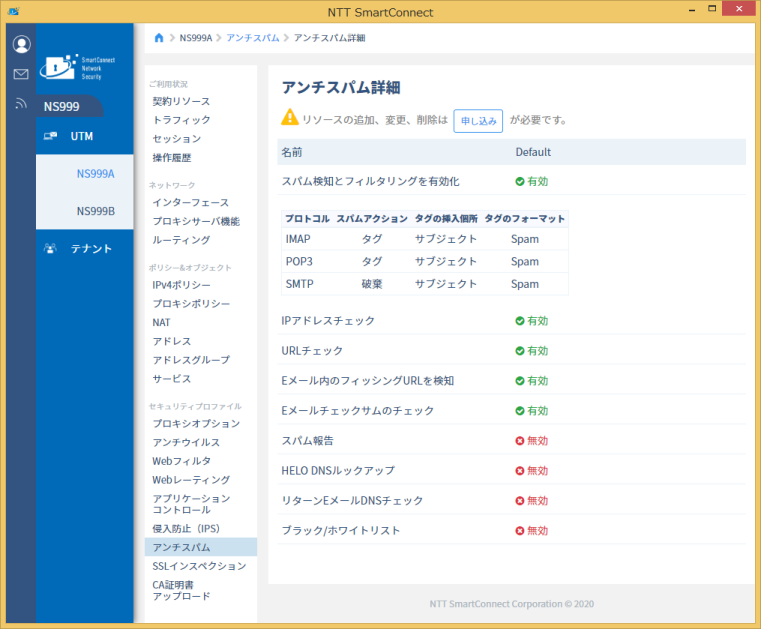
Task: Click the POP3 protocol cell
Action: tap(299, 261)
